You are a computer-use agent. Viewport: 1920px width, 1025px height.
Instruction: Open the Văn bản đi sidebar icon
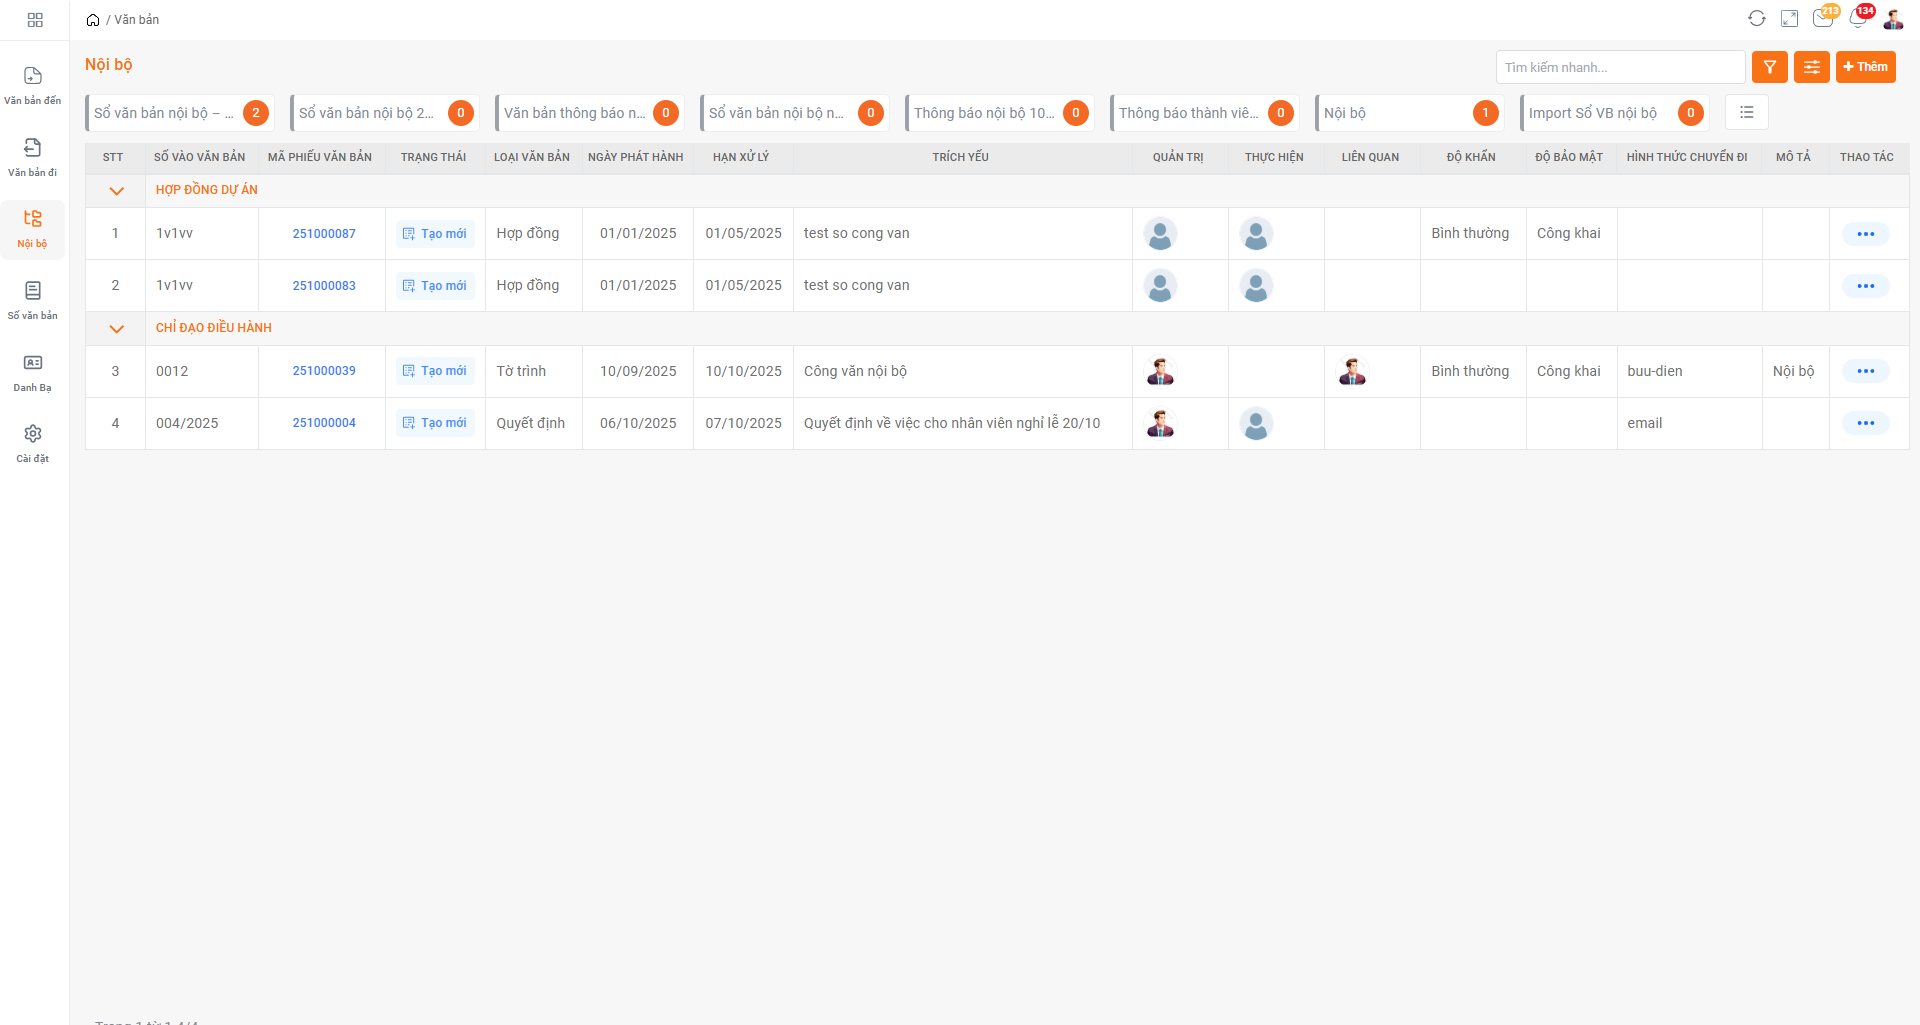33,149
